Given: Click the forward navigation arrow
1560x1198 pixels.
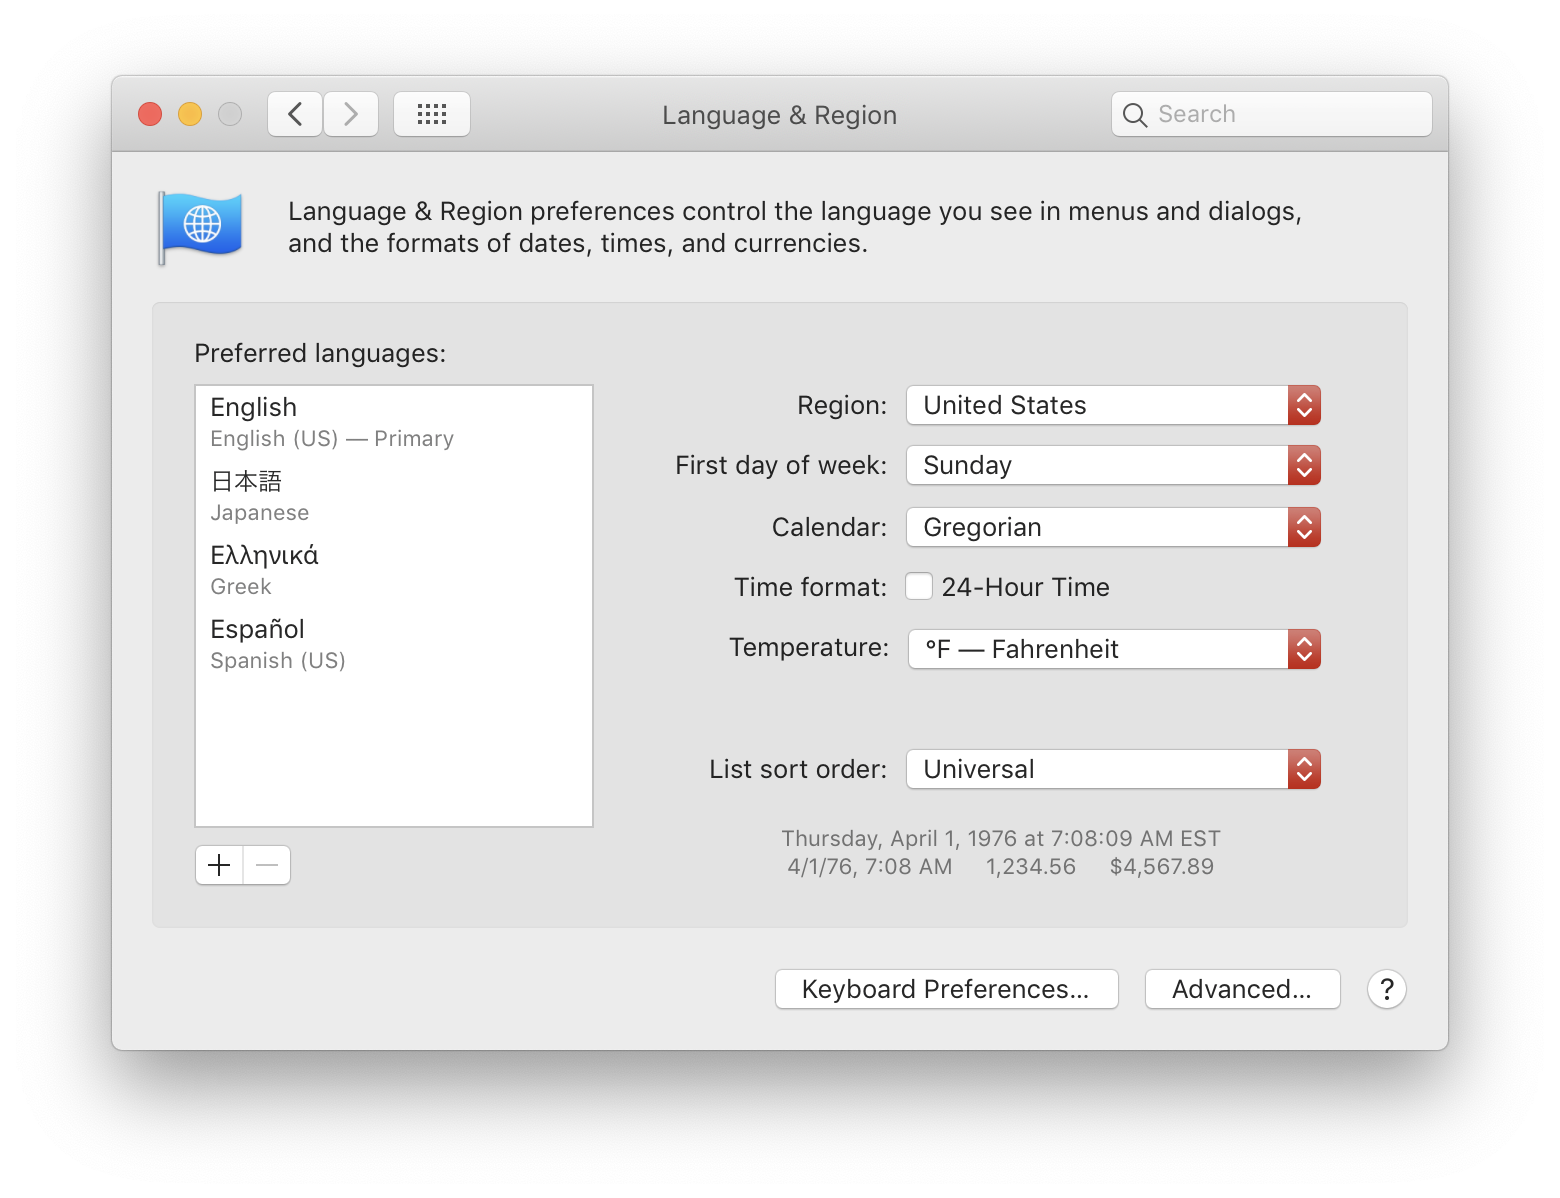Looking at the screenshot, I should click(x=350, y=113).
